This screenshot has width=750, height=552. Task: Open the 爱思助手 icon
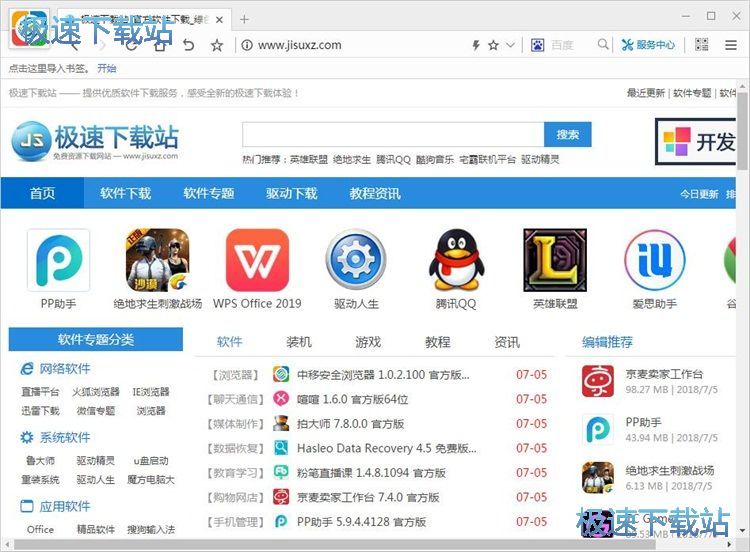(654, 260)
